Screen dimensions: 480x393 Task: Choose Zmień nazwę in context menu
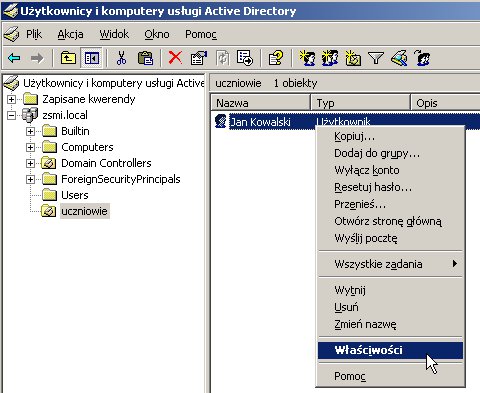click(390, 324)
